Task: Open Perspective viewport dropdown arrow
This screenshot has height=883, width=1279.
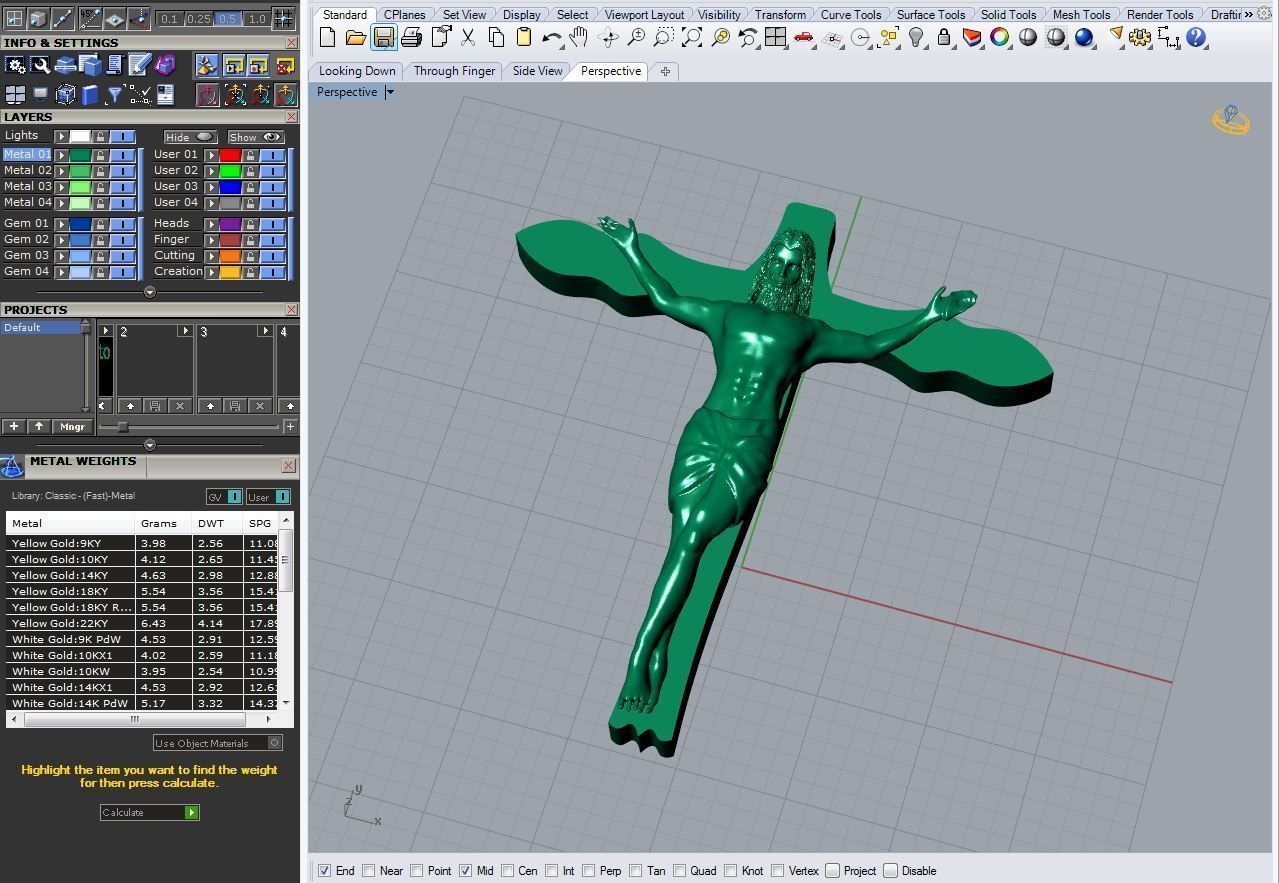Action: click(390, 92)
